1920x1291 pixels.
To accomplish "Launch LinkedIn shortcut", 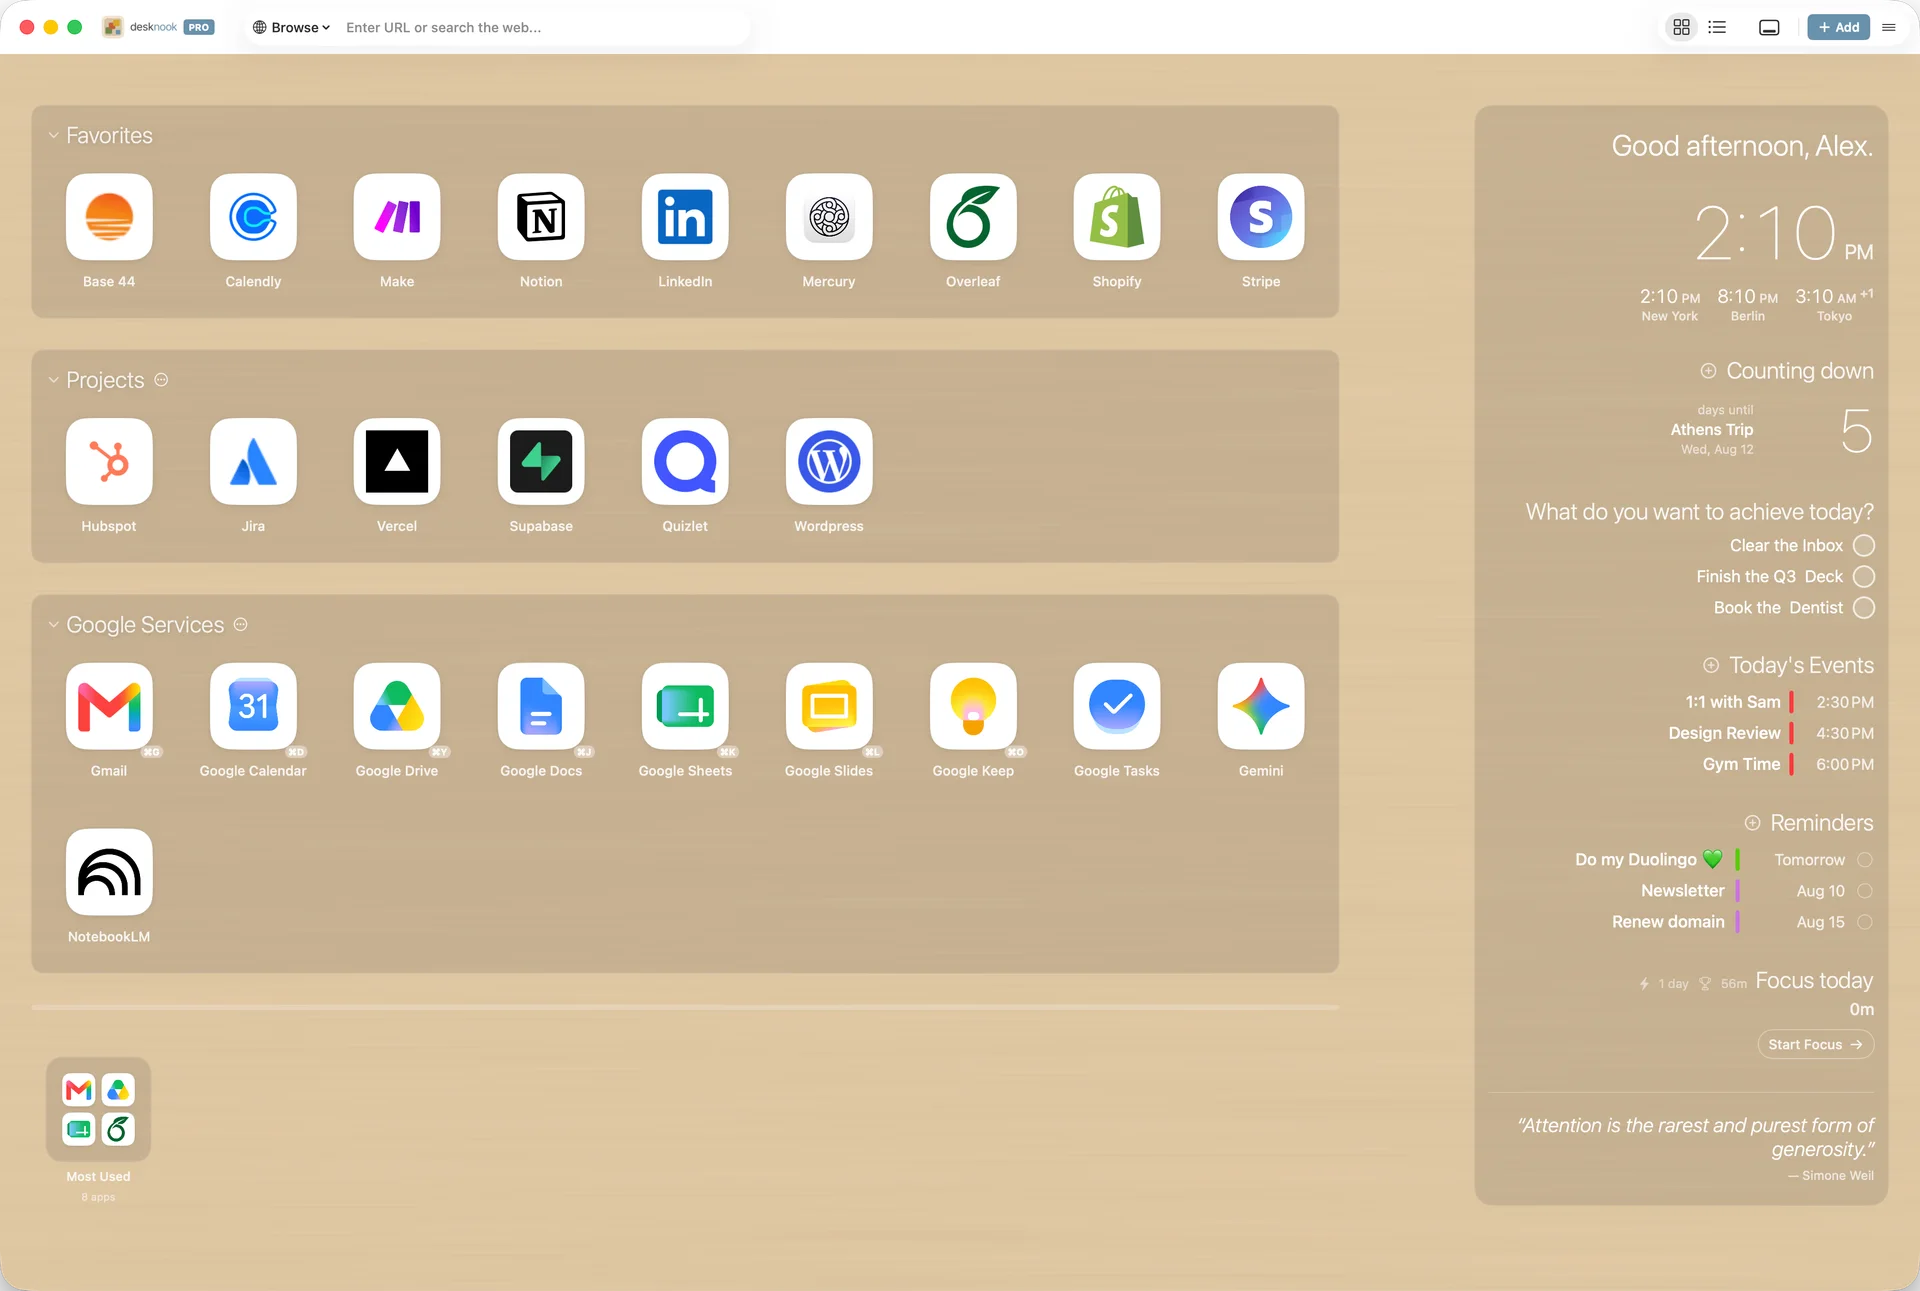I will tap(685, 217).
